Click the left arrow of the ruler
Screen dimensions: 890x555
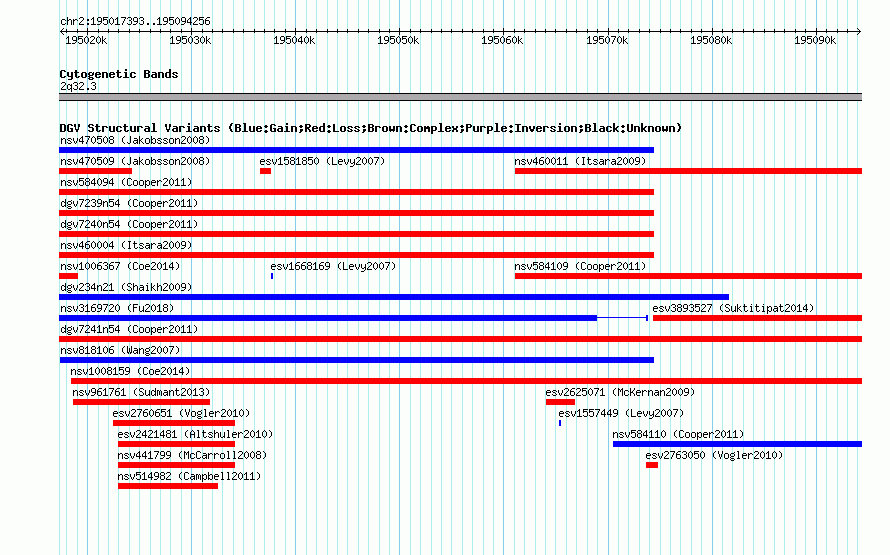pos(62,32)
